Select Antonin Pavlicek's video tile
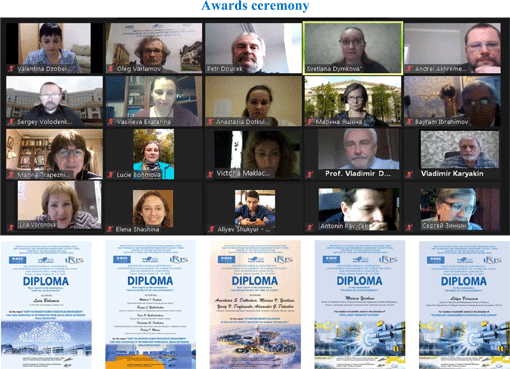The height and width of the screenshot is (369, 510). tap(353, 208)
